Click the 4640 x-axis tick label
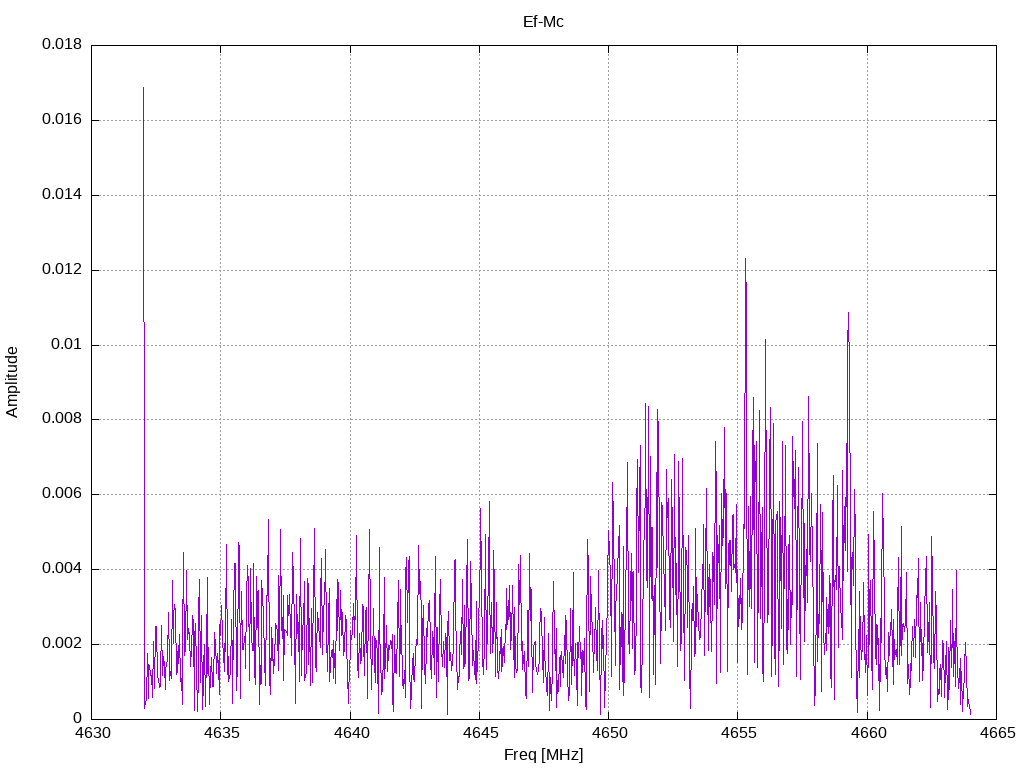1024x768 pixels. click(350, 733)
